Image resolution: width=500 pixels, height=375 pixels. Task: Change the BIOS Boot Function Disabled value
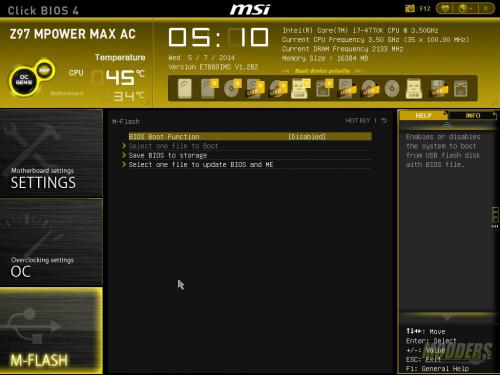(x=307, y=137)
